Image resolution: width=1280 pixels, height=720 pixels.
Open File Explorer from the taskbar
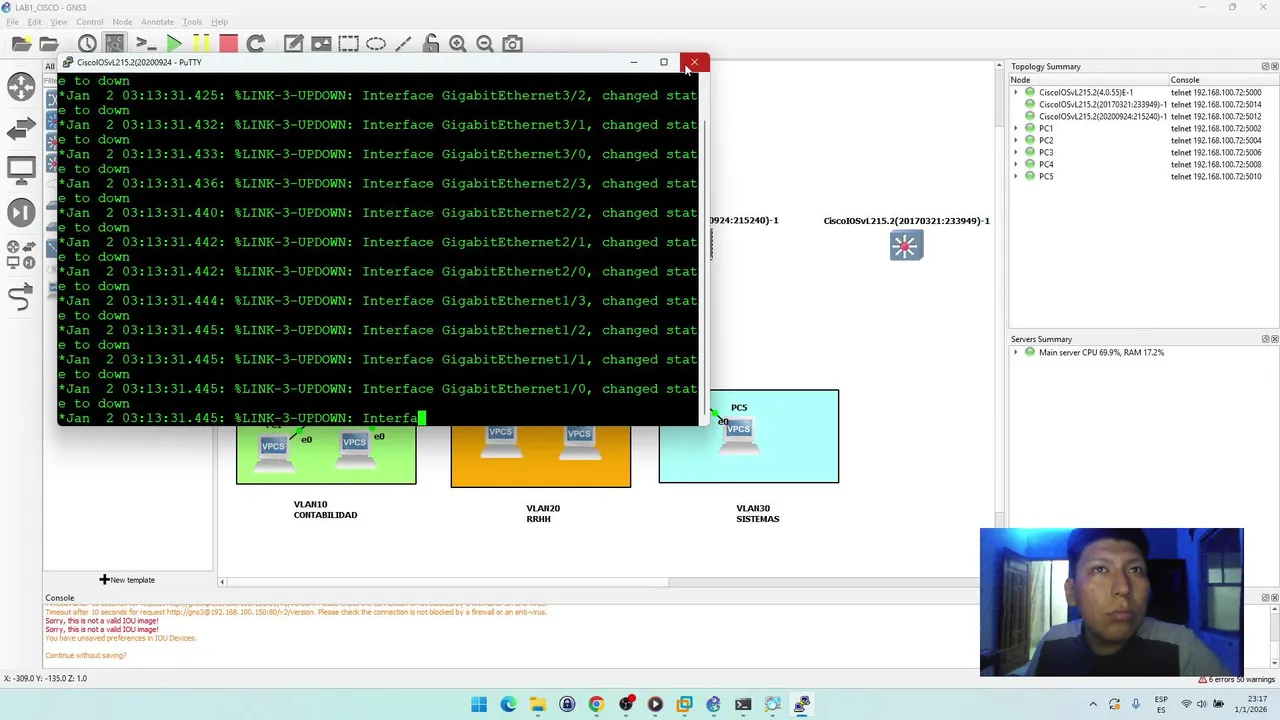(x=537, y=705)
